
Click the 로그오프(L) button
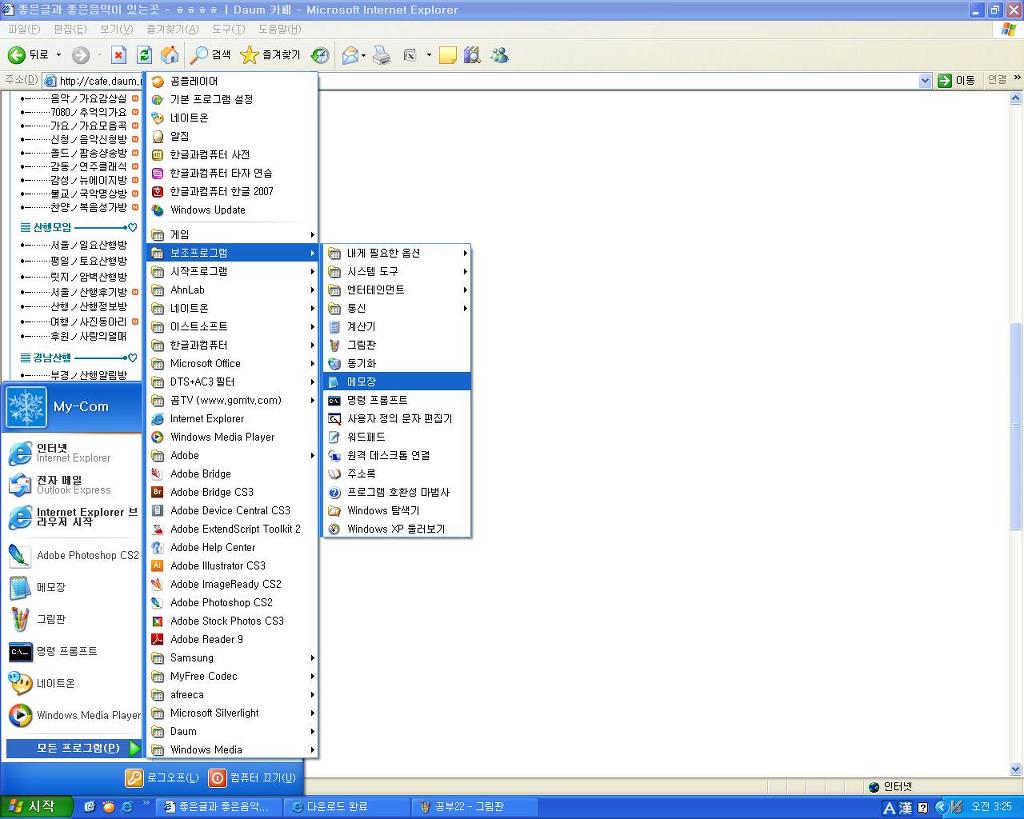(x=162, y=777)
